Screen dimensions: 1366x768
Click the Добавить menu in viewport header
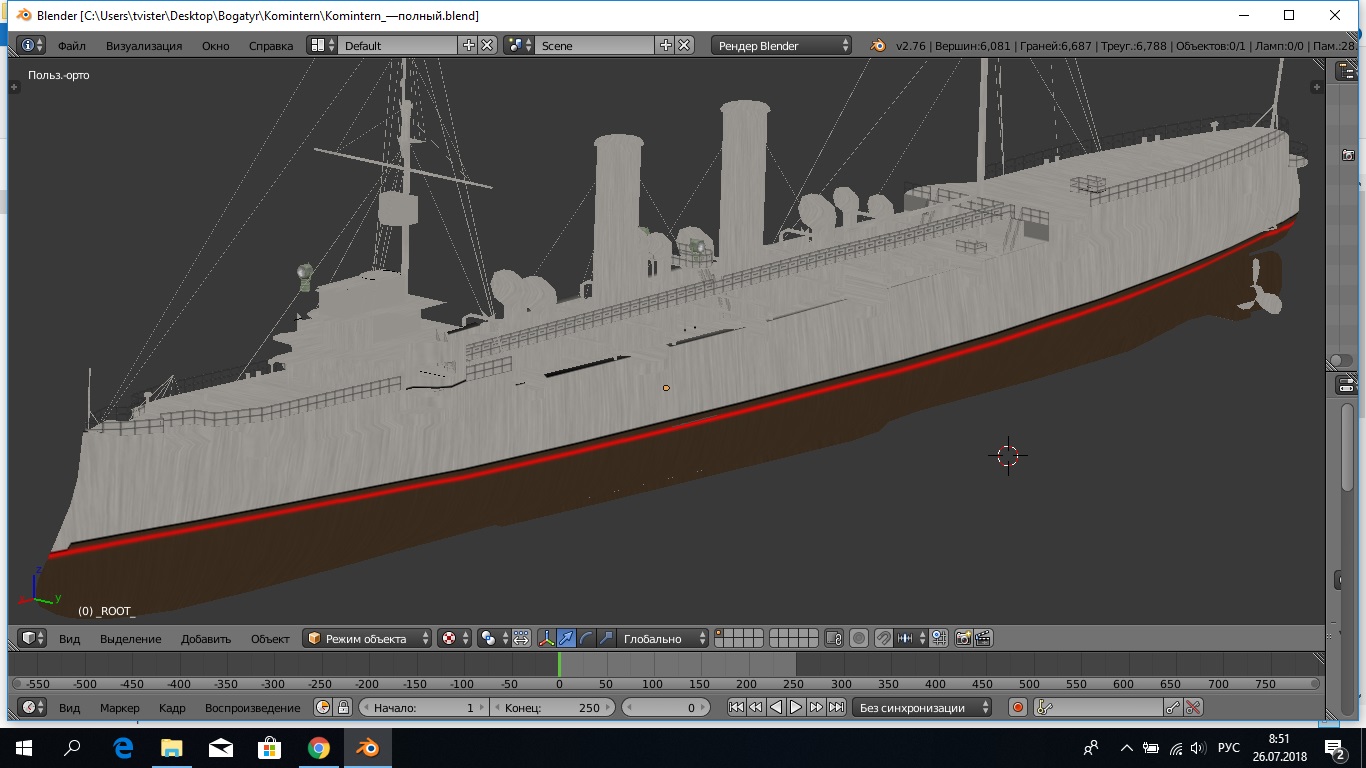tap(205, 638)
